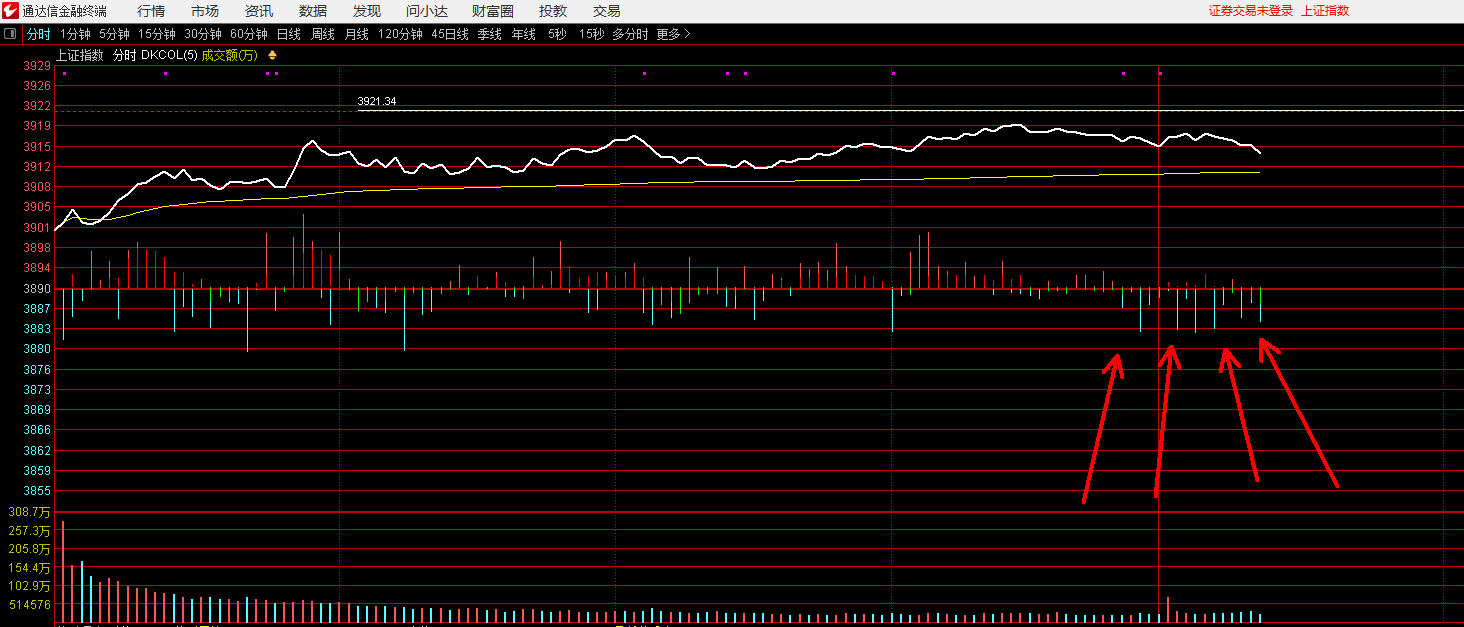
Task: Click the 3915 price axis label
Action: click(36, 147)
